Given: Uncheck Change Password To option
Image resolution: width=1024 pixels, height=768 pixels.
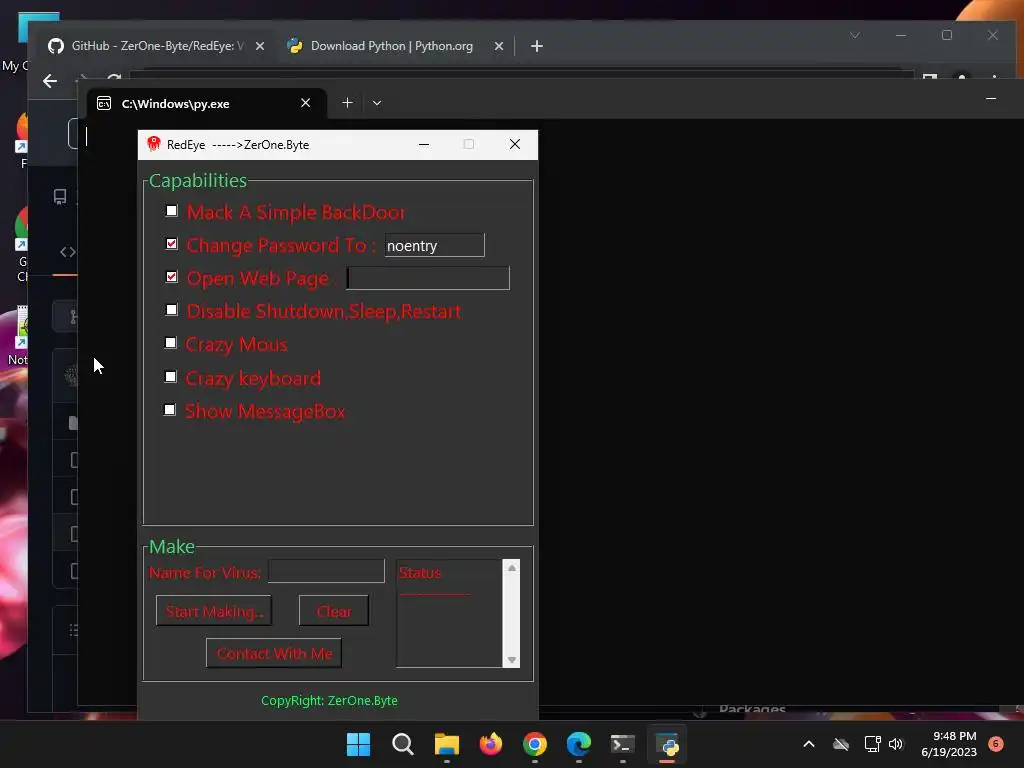Looking at the screenshot, I should (171, 244).
